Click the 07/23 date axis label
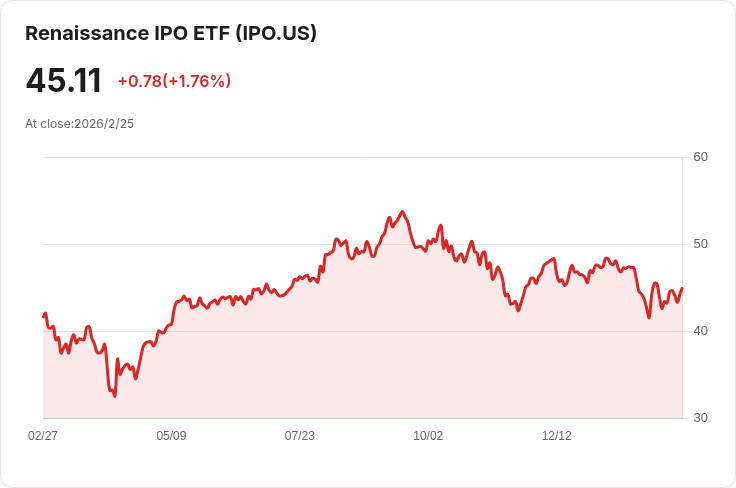Screen dimensions: 736x488 299,436
